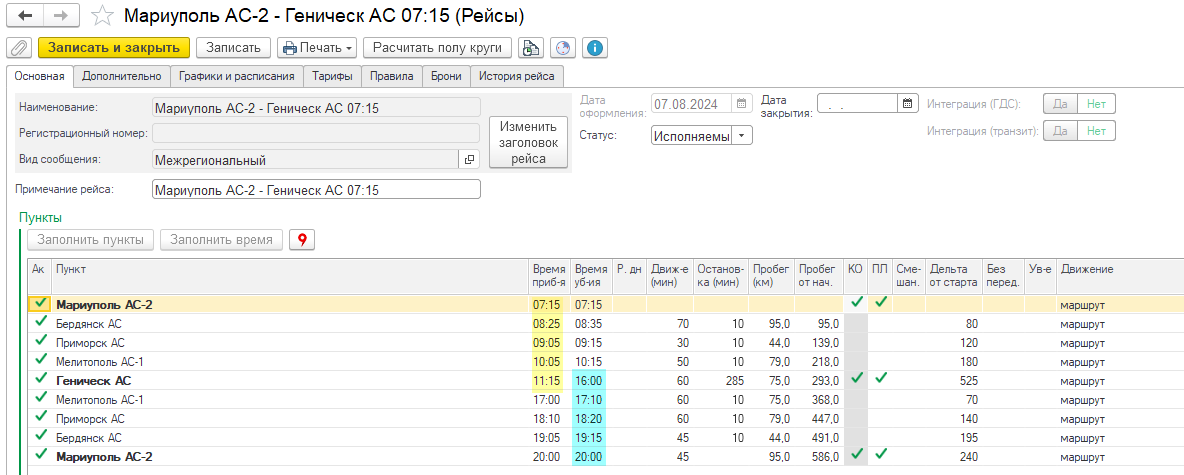
Task: Set Интеграция (ГДС) to Нет
Action: [x=1097, y=103]
